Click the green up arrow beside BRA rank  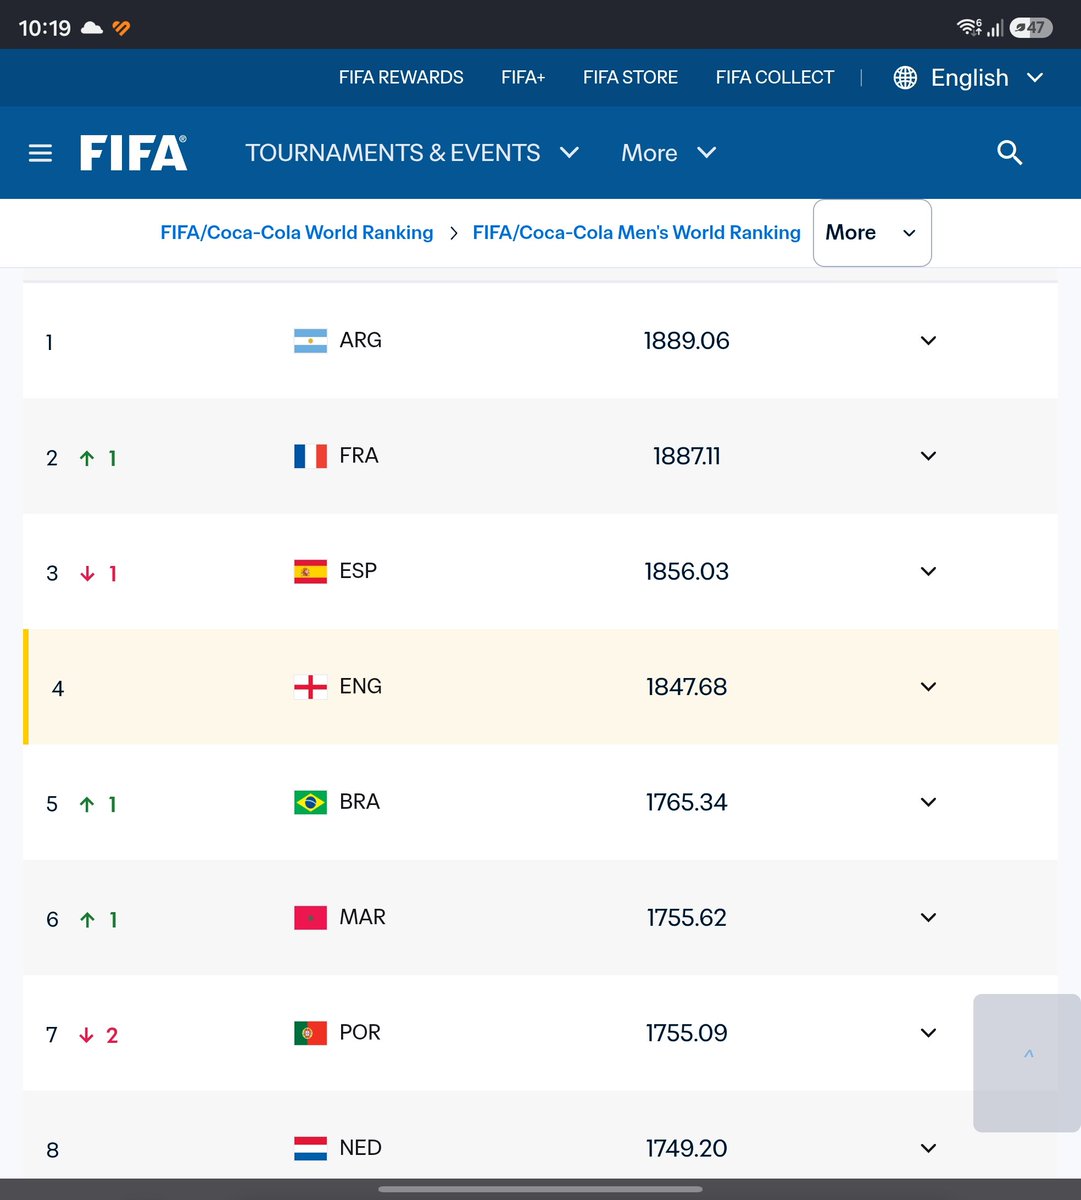coord(87,804)
